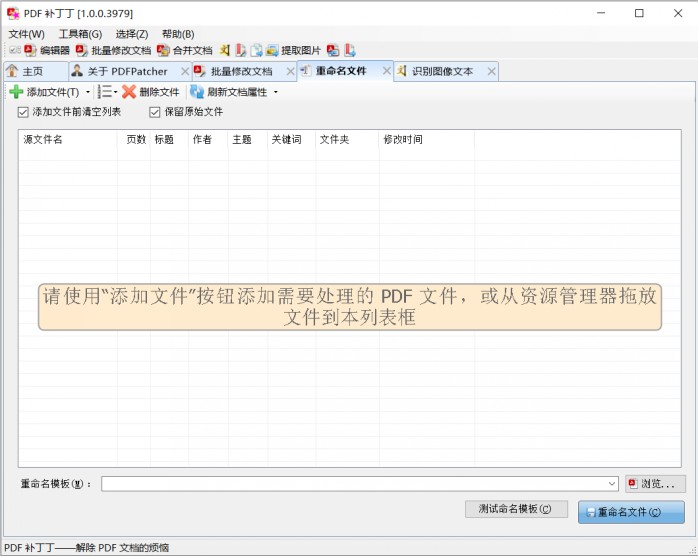Click the small checklist icon at toolbar start
The image size is (698, 556).
click(15, 50)
